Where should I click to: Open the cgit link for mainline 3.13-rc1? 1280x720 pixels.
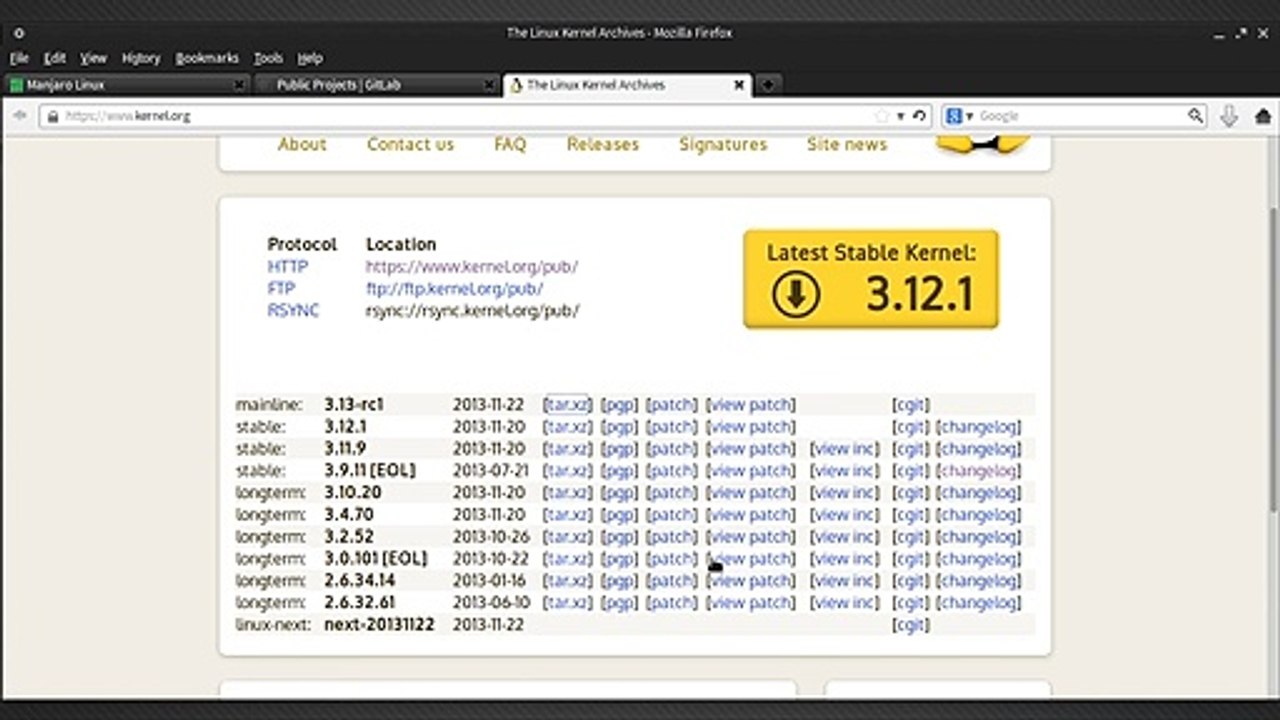pyautogui.click(x=910, y=405)
